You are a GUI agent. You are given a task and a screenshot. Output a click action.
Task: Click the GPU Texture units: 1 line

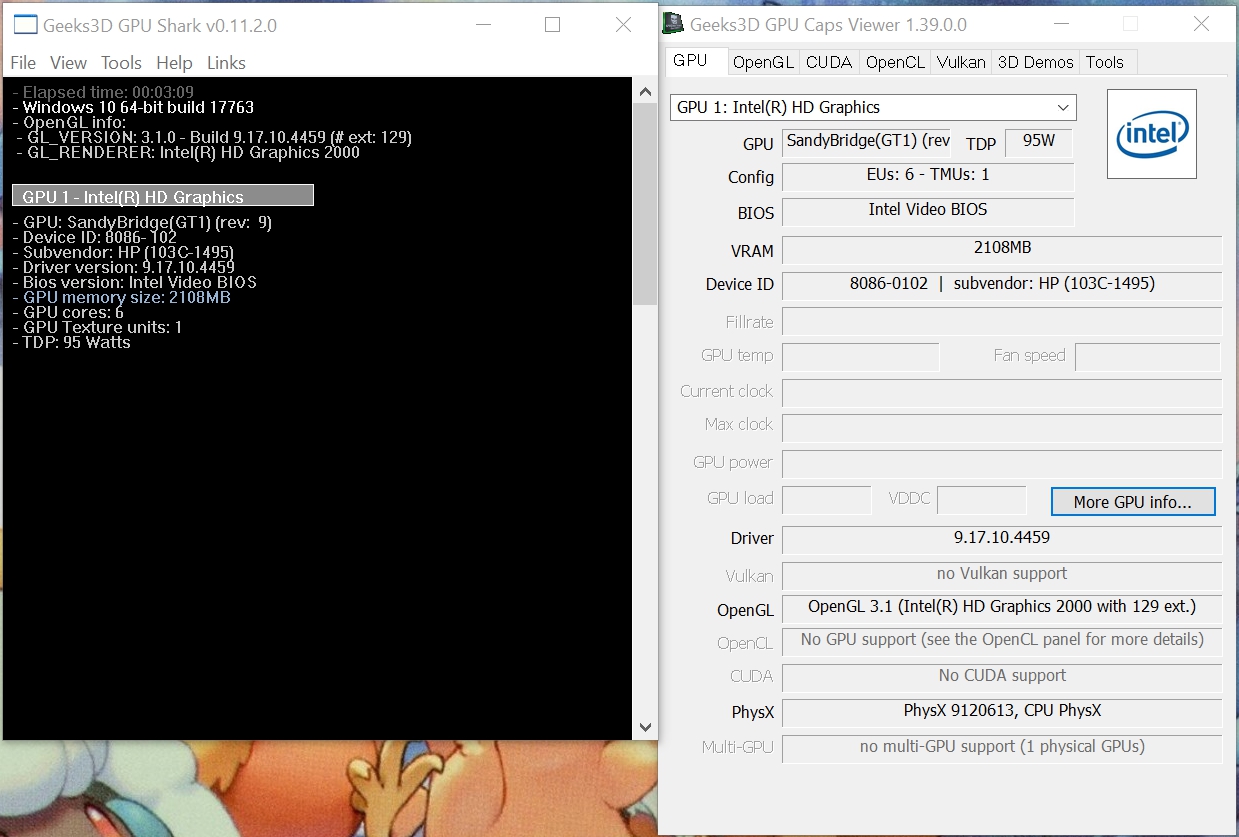coord(97,328)
